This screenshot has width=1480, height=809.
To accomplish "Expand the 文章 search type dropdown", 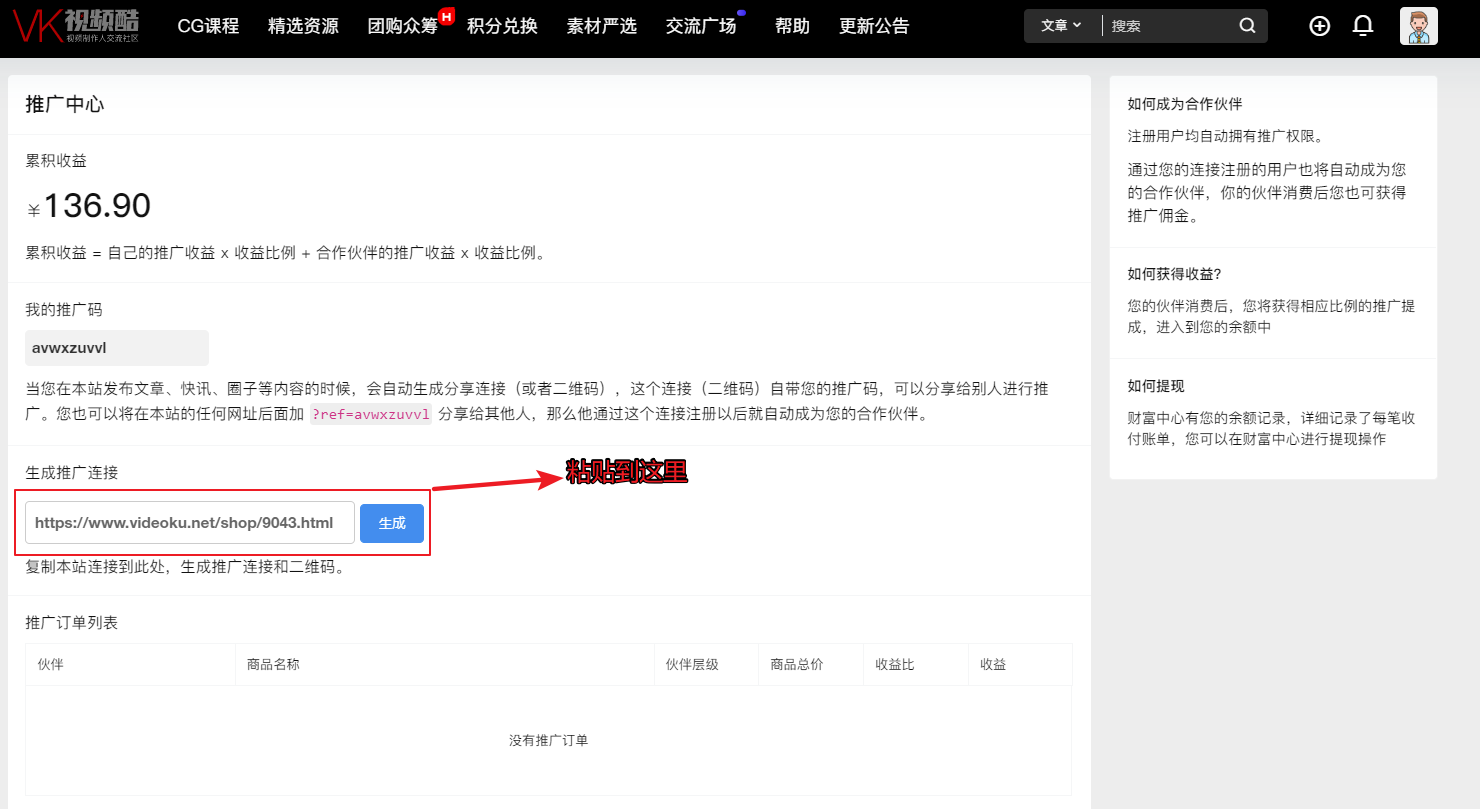I will (x=1061, y=26).
